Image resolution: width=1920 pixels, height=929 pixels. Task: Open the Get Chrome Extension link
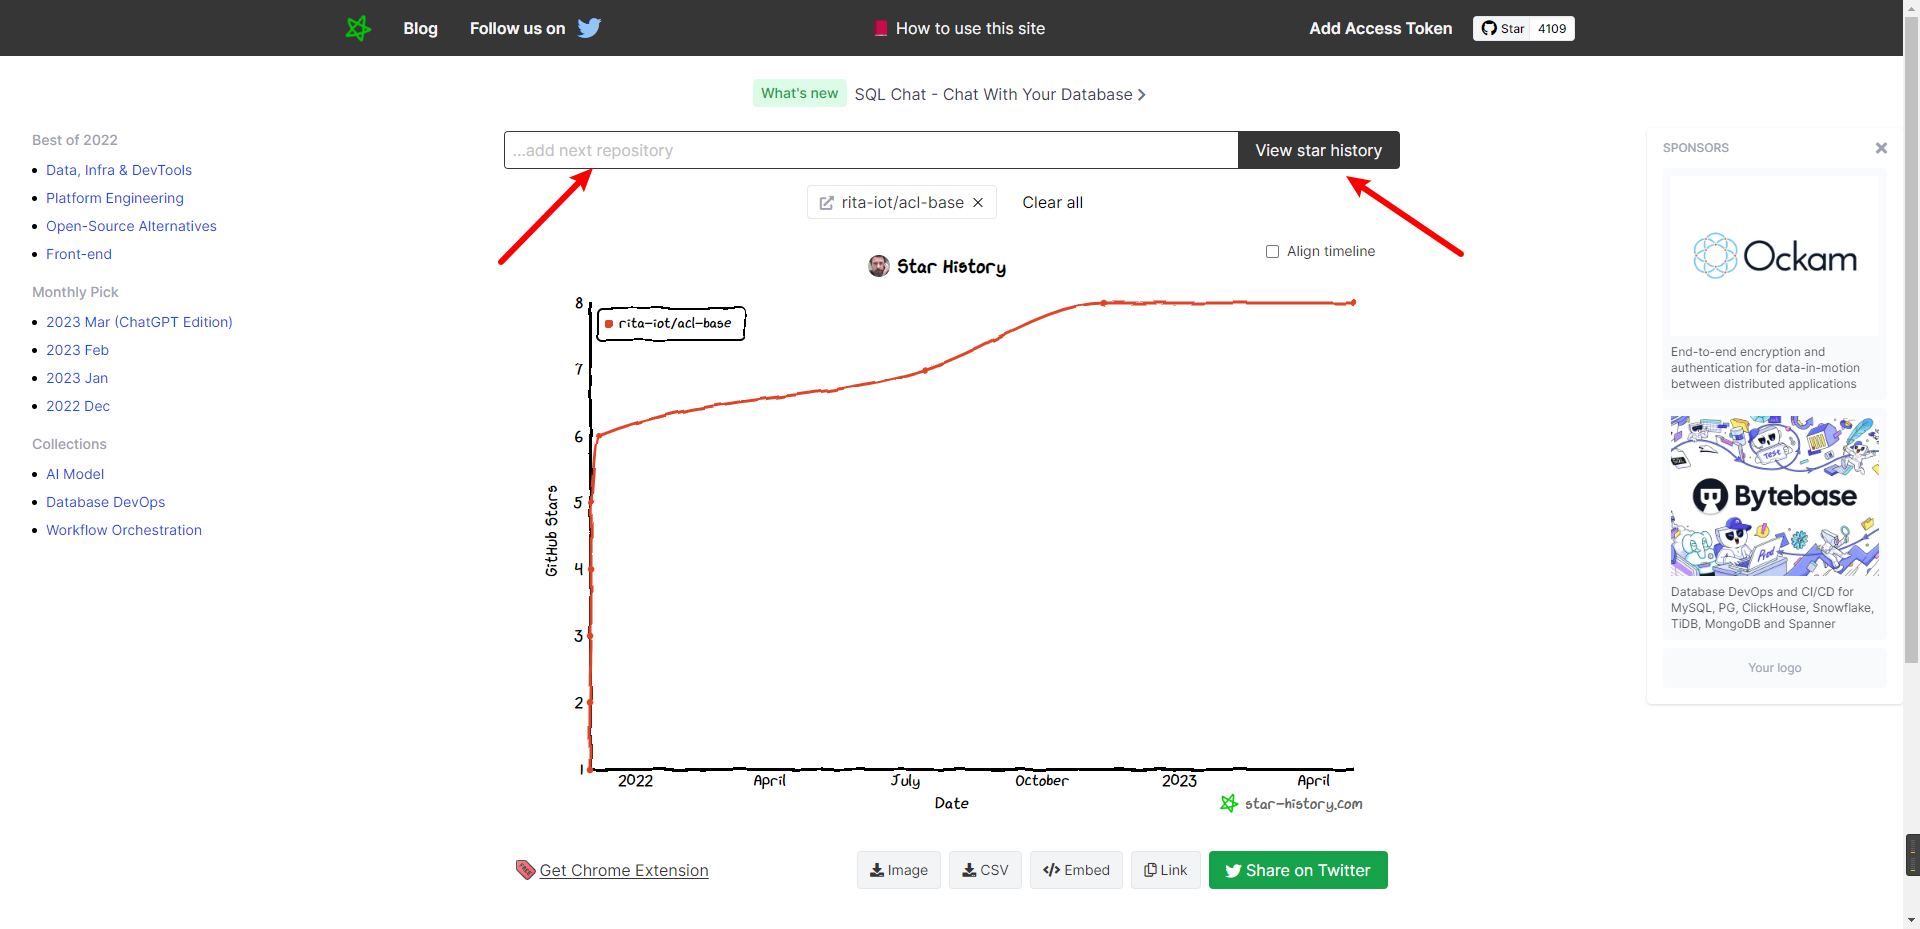(623, 870)
